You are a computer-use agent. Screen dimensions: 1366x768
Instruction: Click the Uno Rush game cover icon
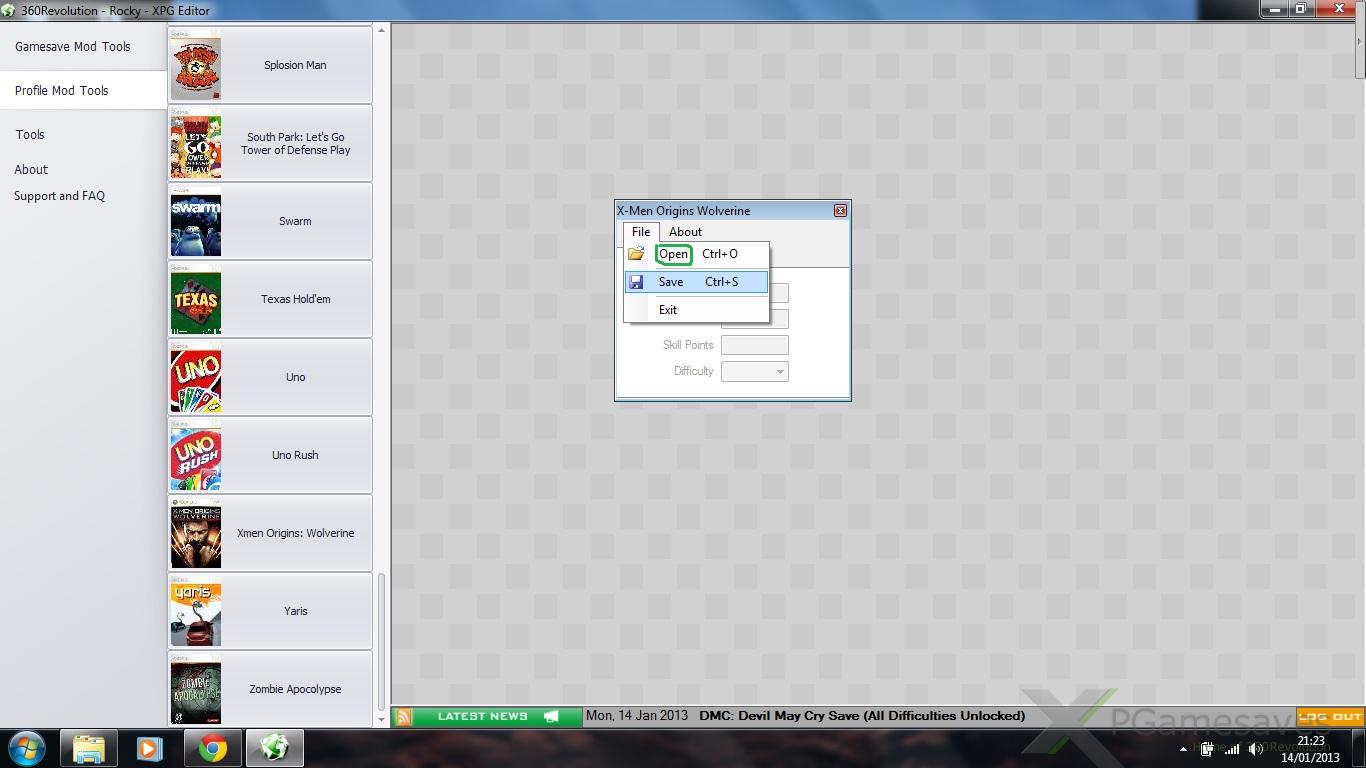click(196, 455)
